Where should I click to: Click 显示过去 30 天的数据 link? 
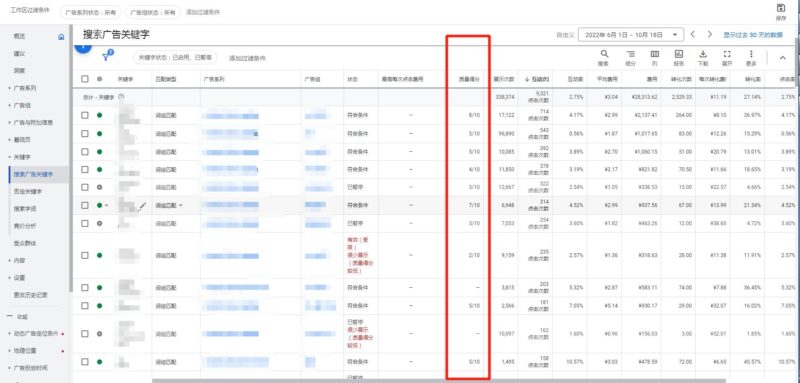[753, 35]
